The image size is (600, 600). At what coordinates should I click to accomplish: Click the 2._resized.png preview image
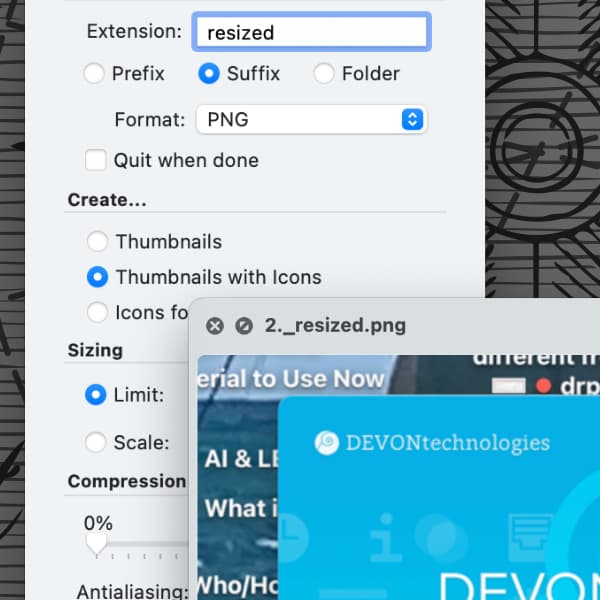click(x=398, y=477)
